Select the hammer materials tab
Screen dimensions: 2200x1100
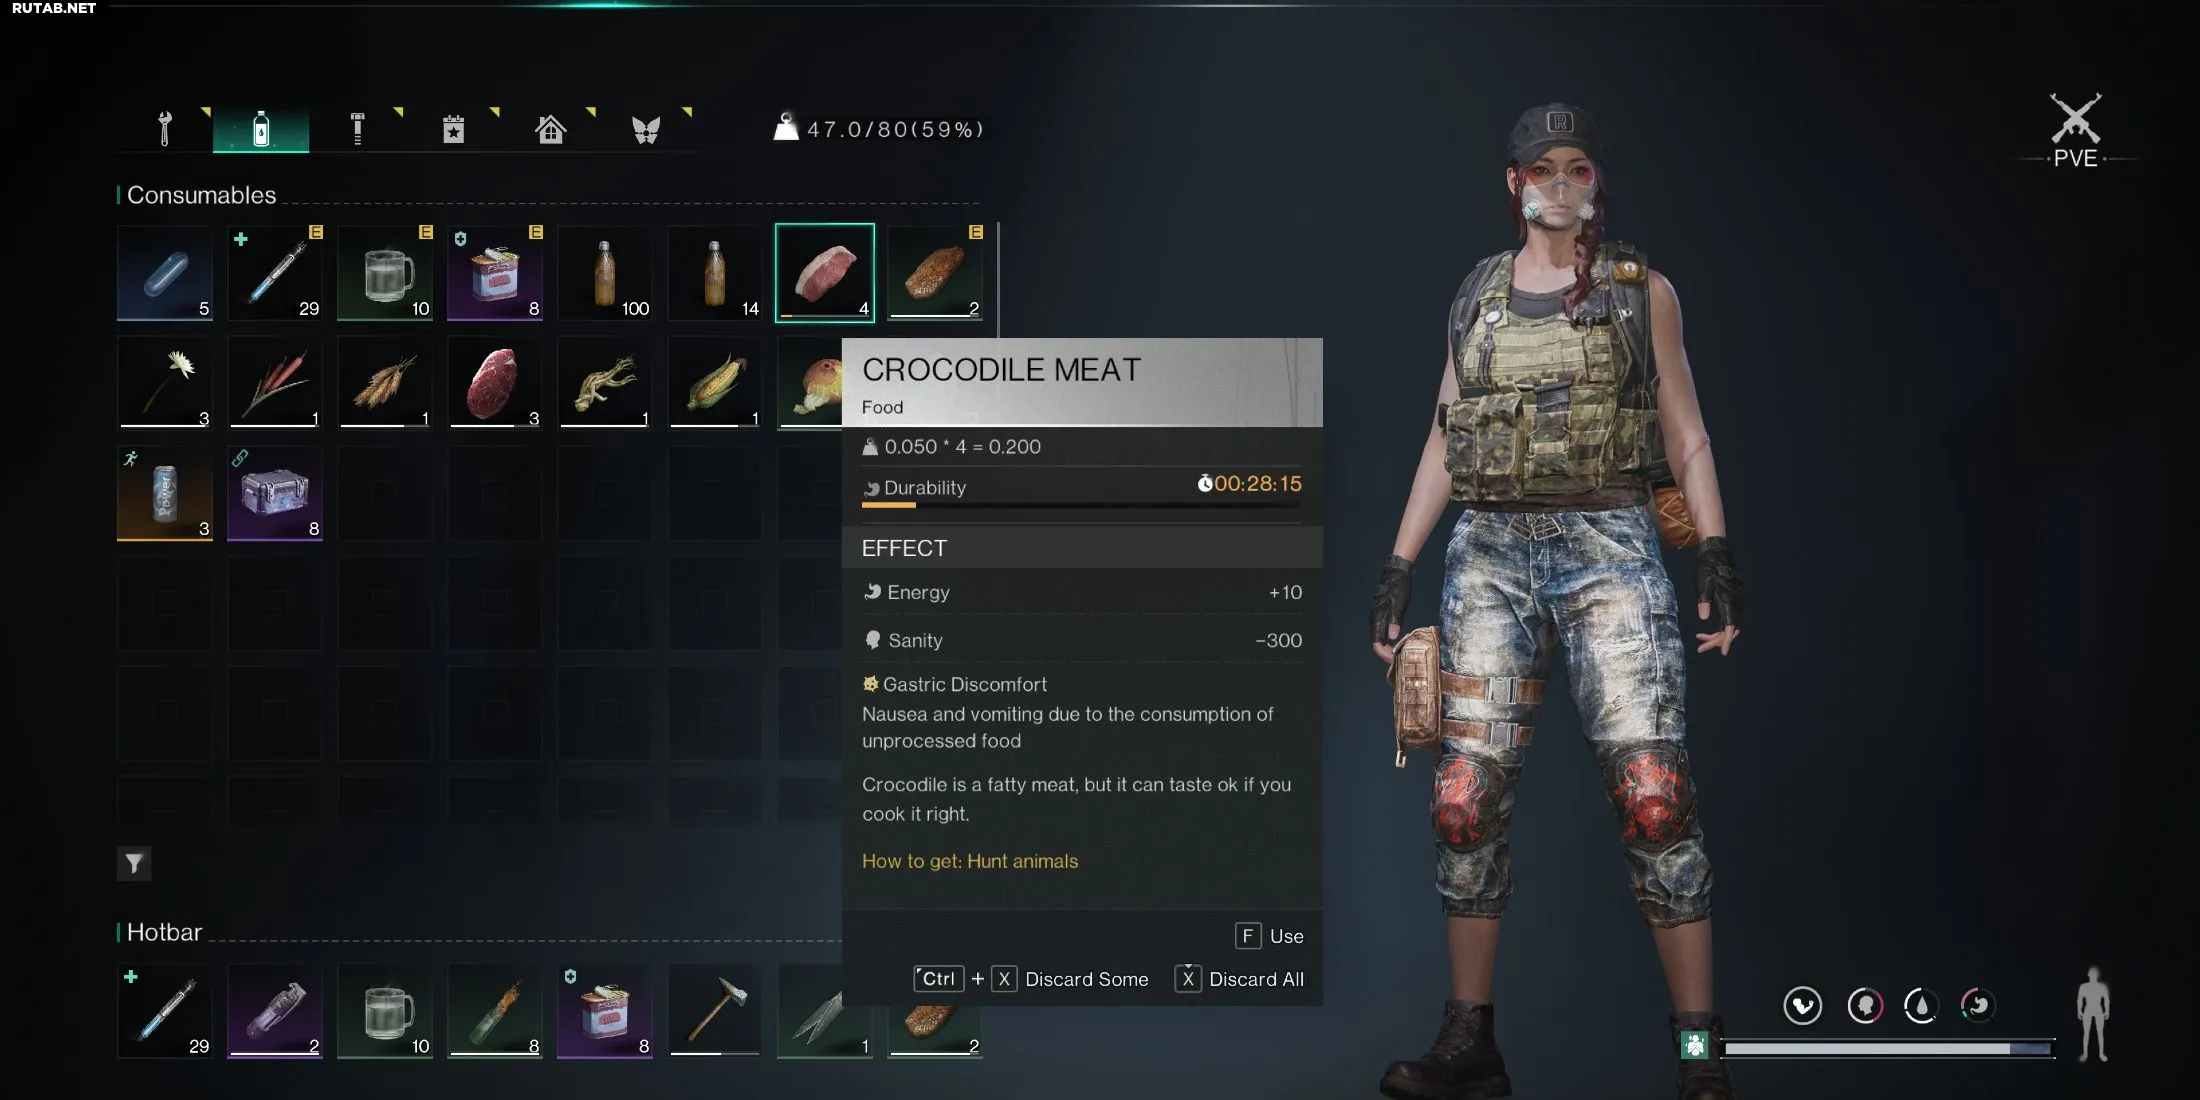[x=357, y=129]
